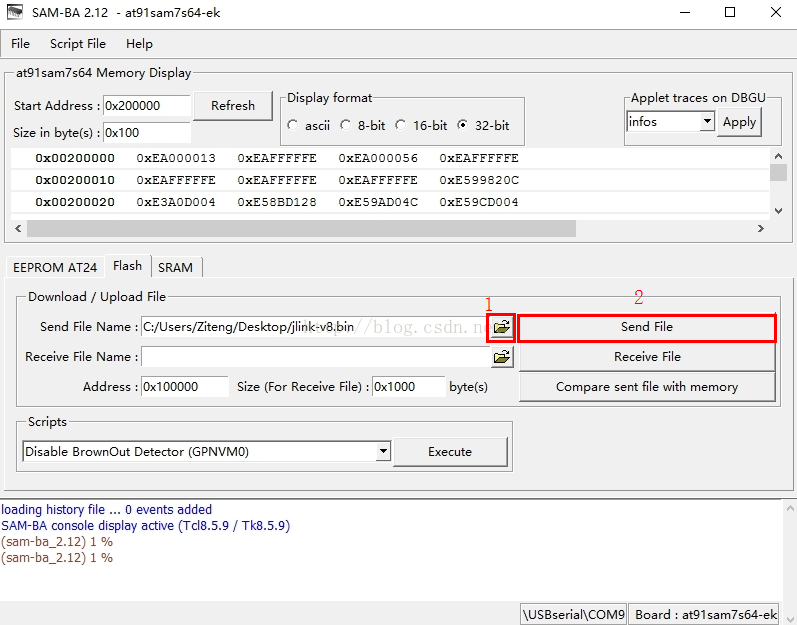Screen dimensions: 797x625
Task: Click the SAM-BA app icon in title bar
Action: (x=17, y=13)
